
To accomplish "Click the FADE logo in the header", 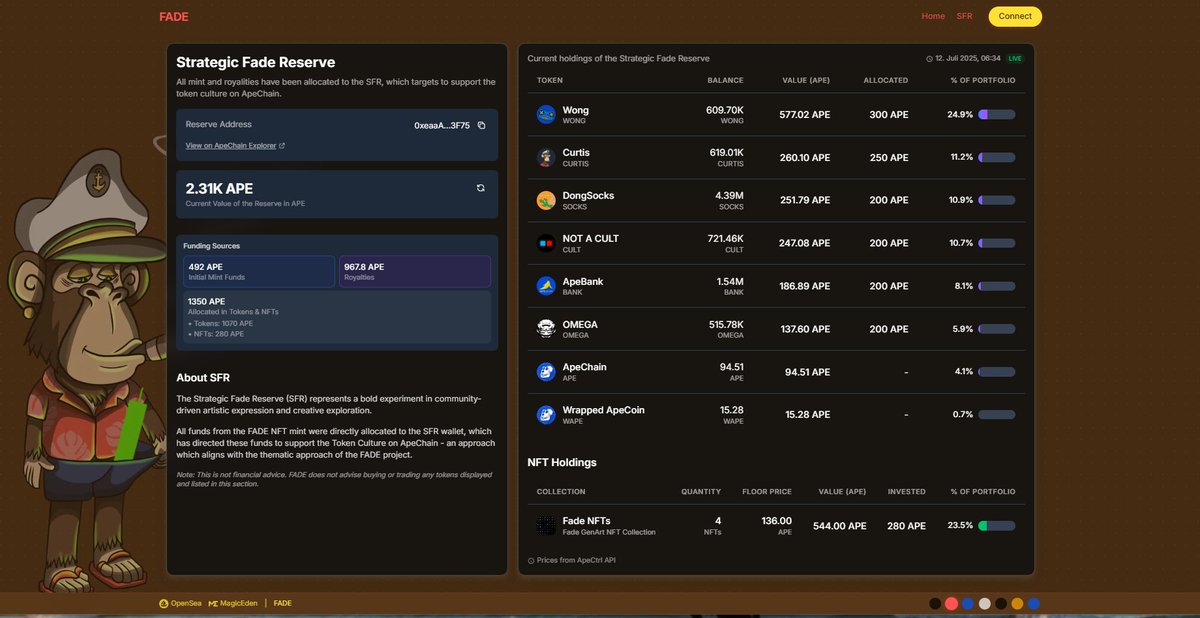I will click(173, 17).
